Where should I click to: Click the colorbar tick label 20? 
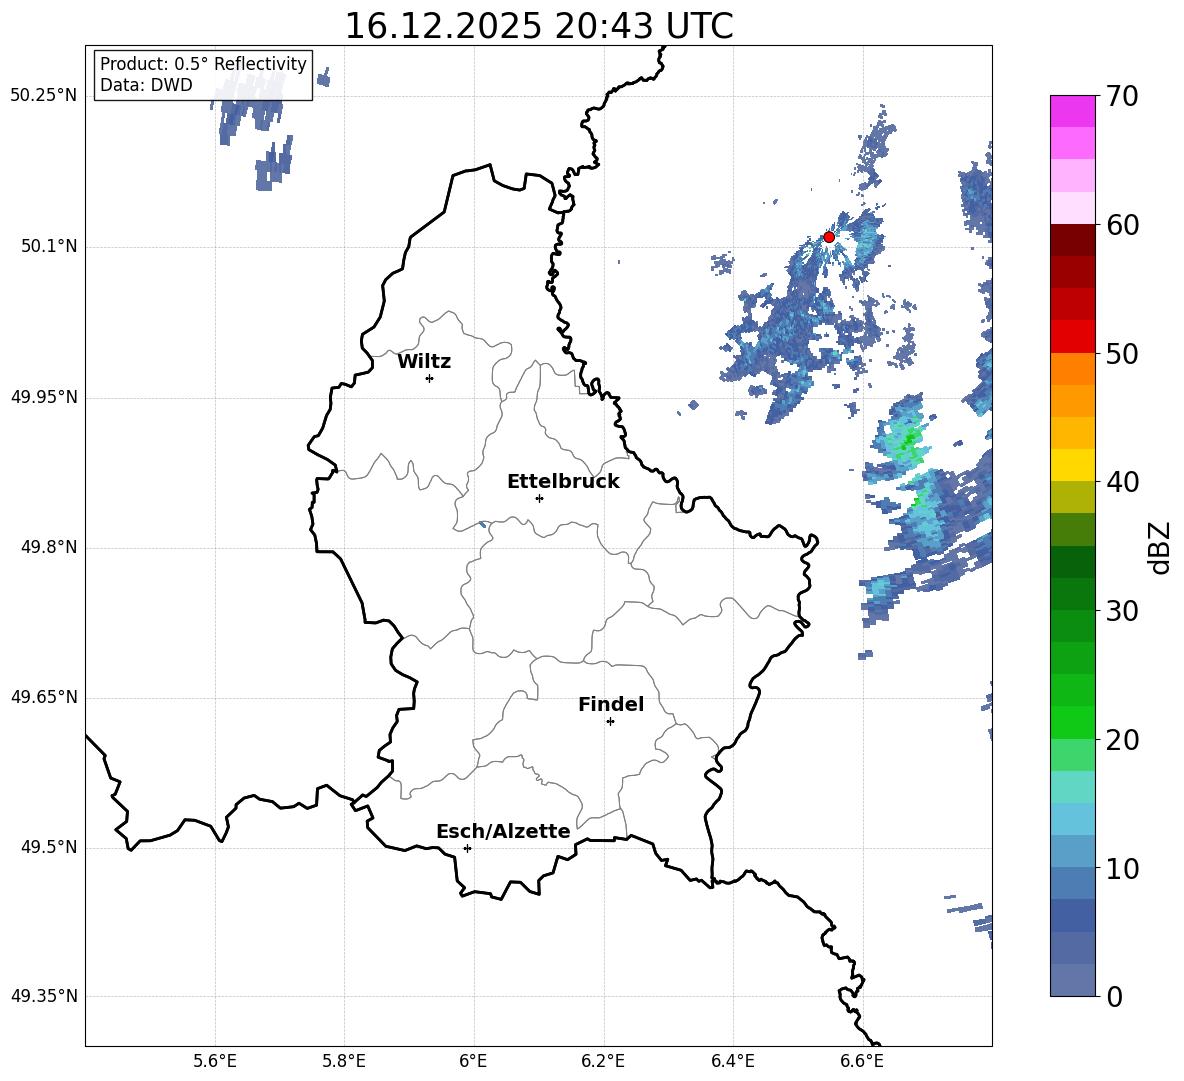click(1122, 740)
